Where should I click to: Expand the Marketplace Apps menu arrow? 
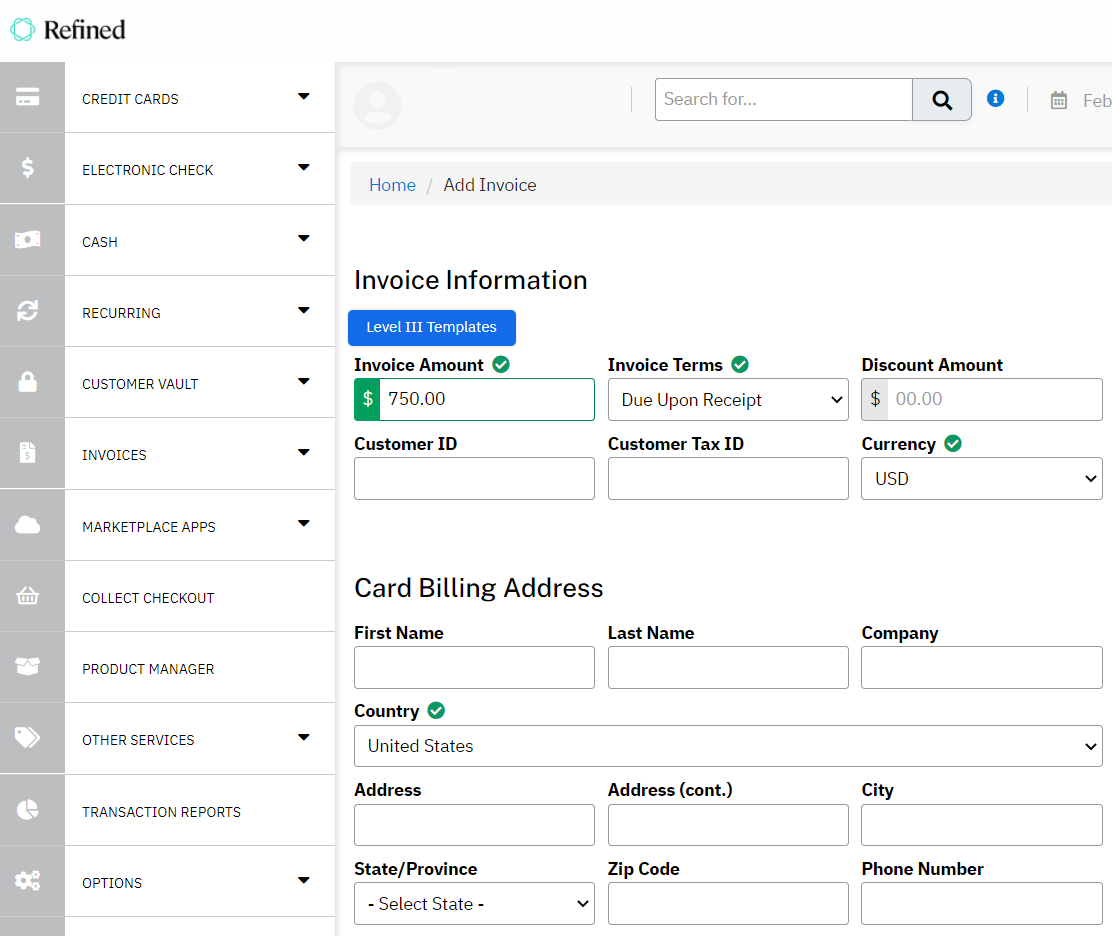coord(304,523)
